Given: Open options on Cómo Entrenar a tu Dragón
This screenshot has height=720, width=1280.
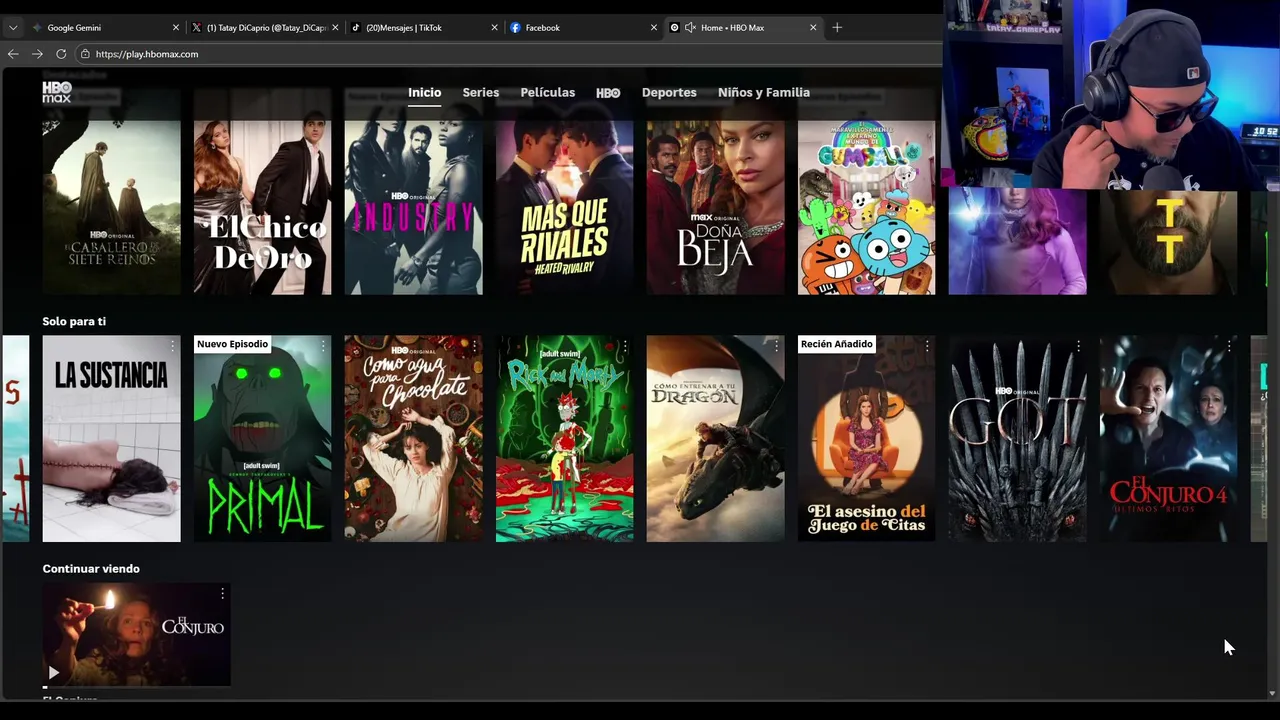Looking at the screenshot, I should (776, 346).
